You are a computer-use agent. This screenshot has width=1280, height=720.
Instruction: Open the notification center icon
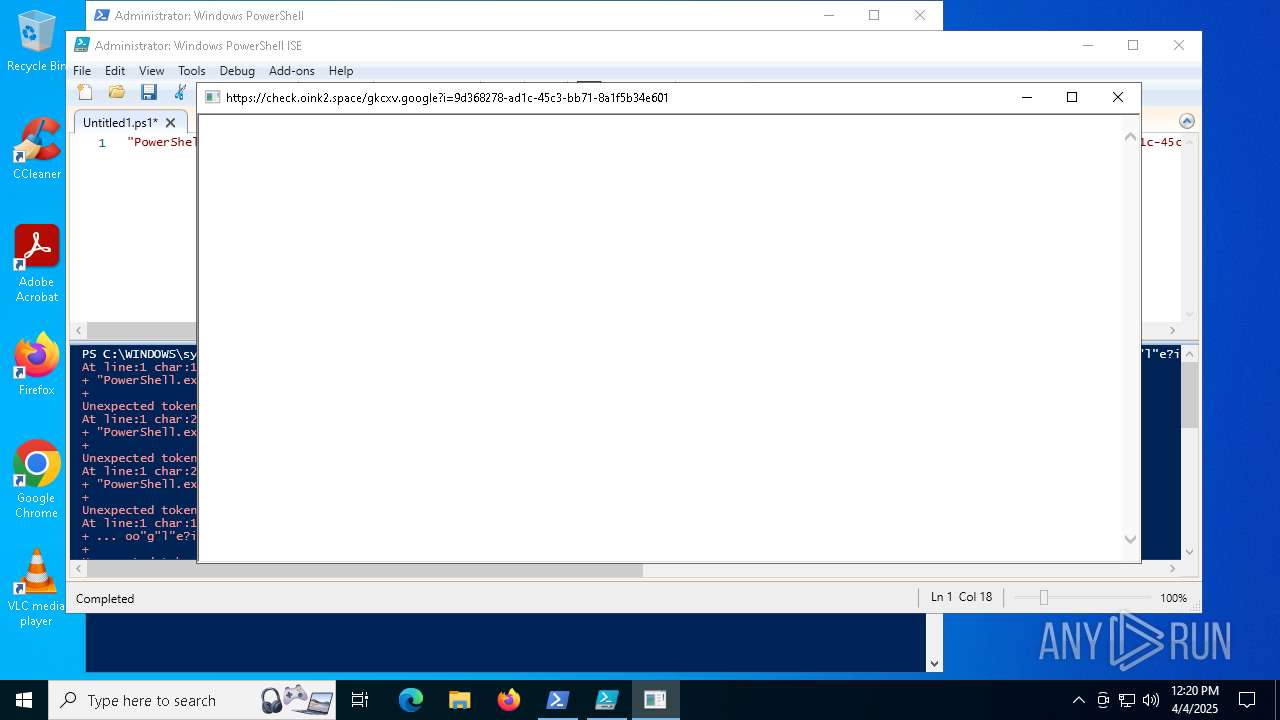click(1247, 700)
